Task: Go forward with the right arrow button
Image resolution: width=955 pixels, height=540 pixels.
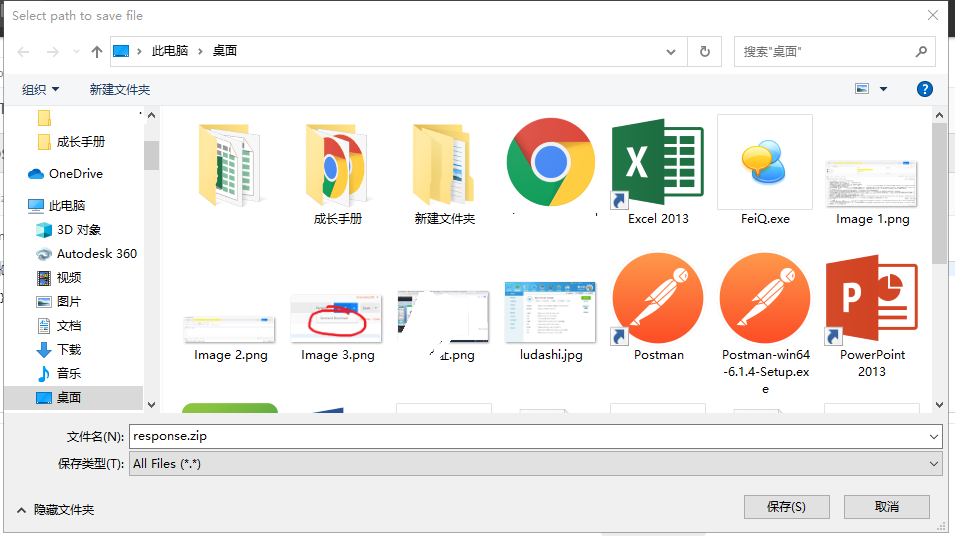Action: 53,52
